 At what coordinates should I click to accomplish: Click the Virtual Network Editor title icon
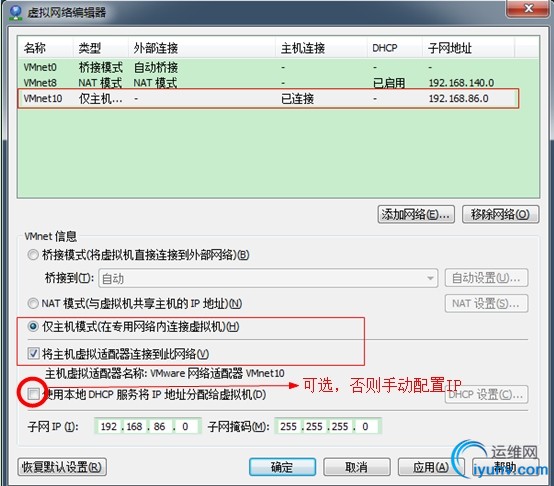coord(15,12)
